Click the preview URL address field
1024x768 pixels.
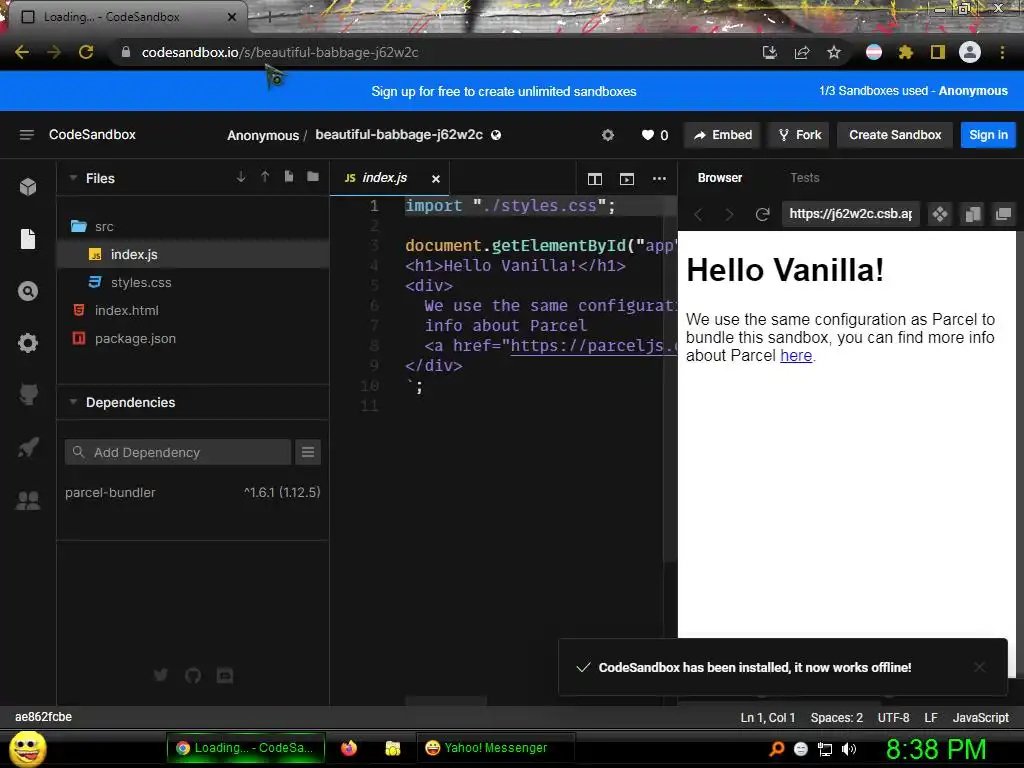(851, 214)
